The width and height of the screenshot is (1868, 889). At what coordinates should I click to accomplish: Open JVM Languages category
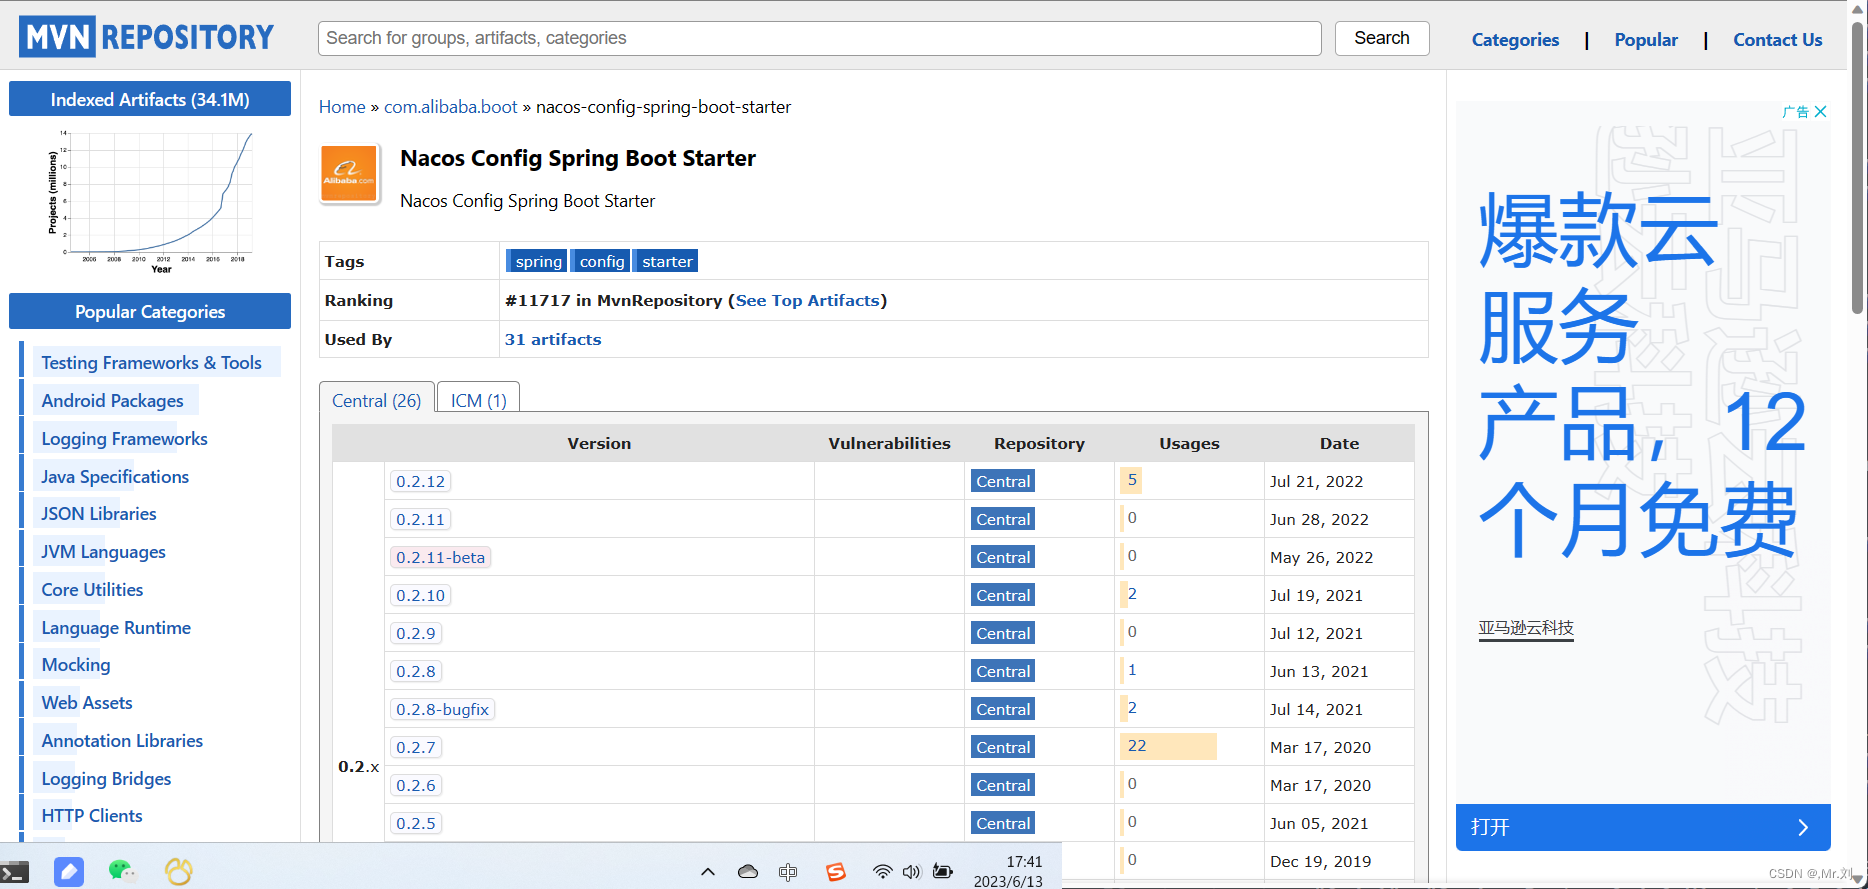(103, 551)
